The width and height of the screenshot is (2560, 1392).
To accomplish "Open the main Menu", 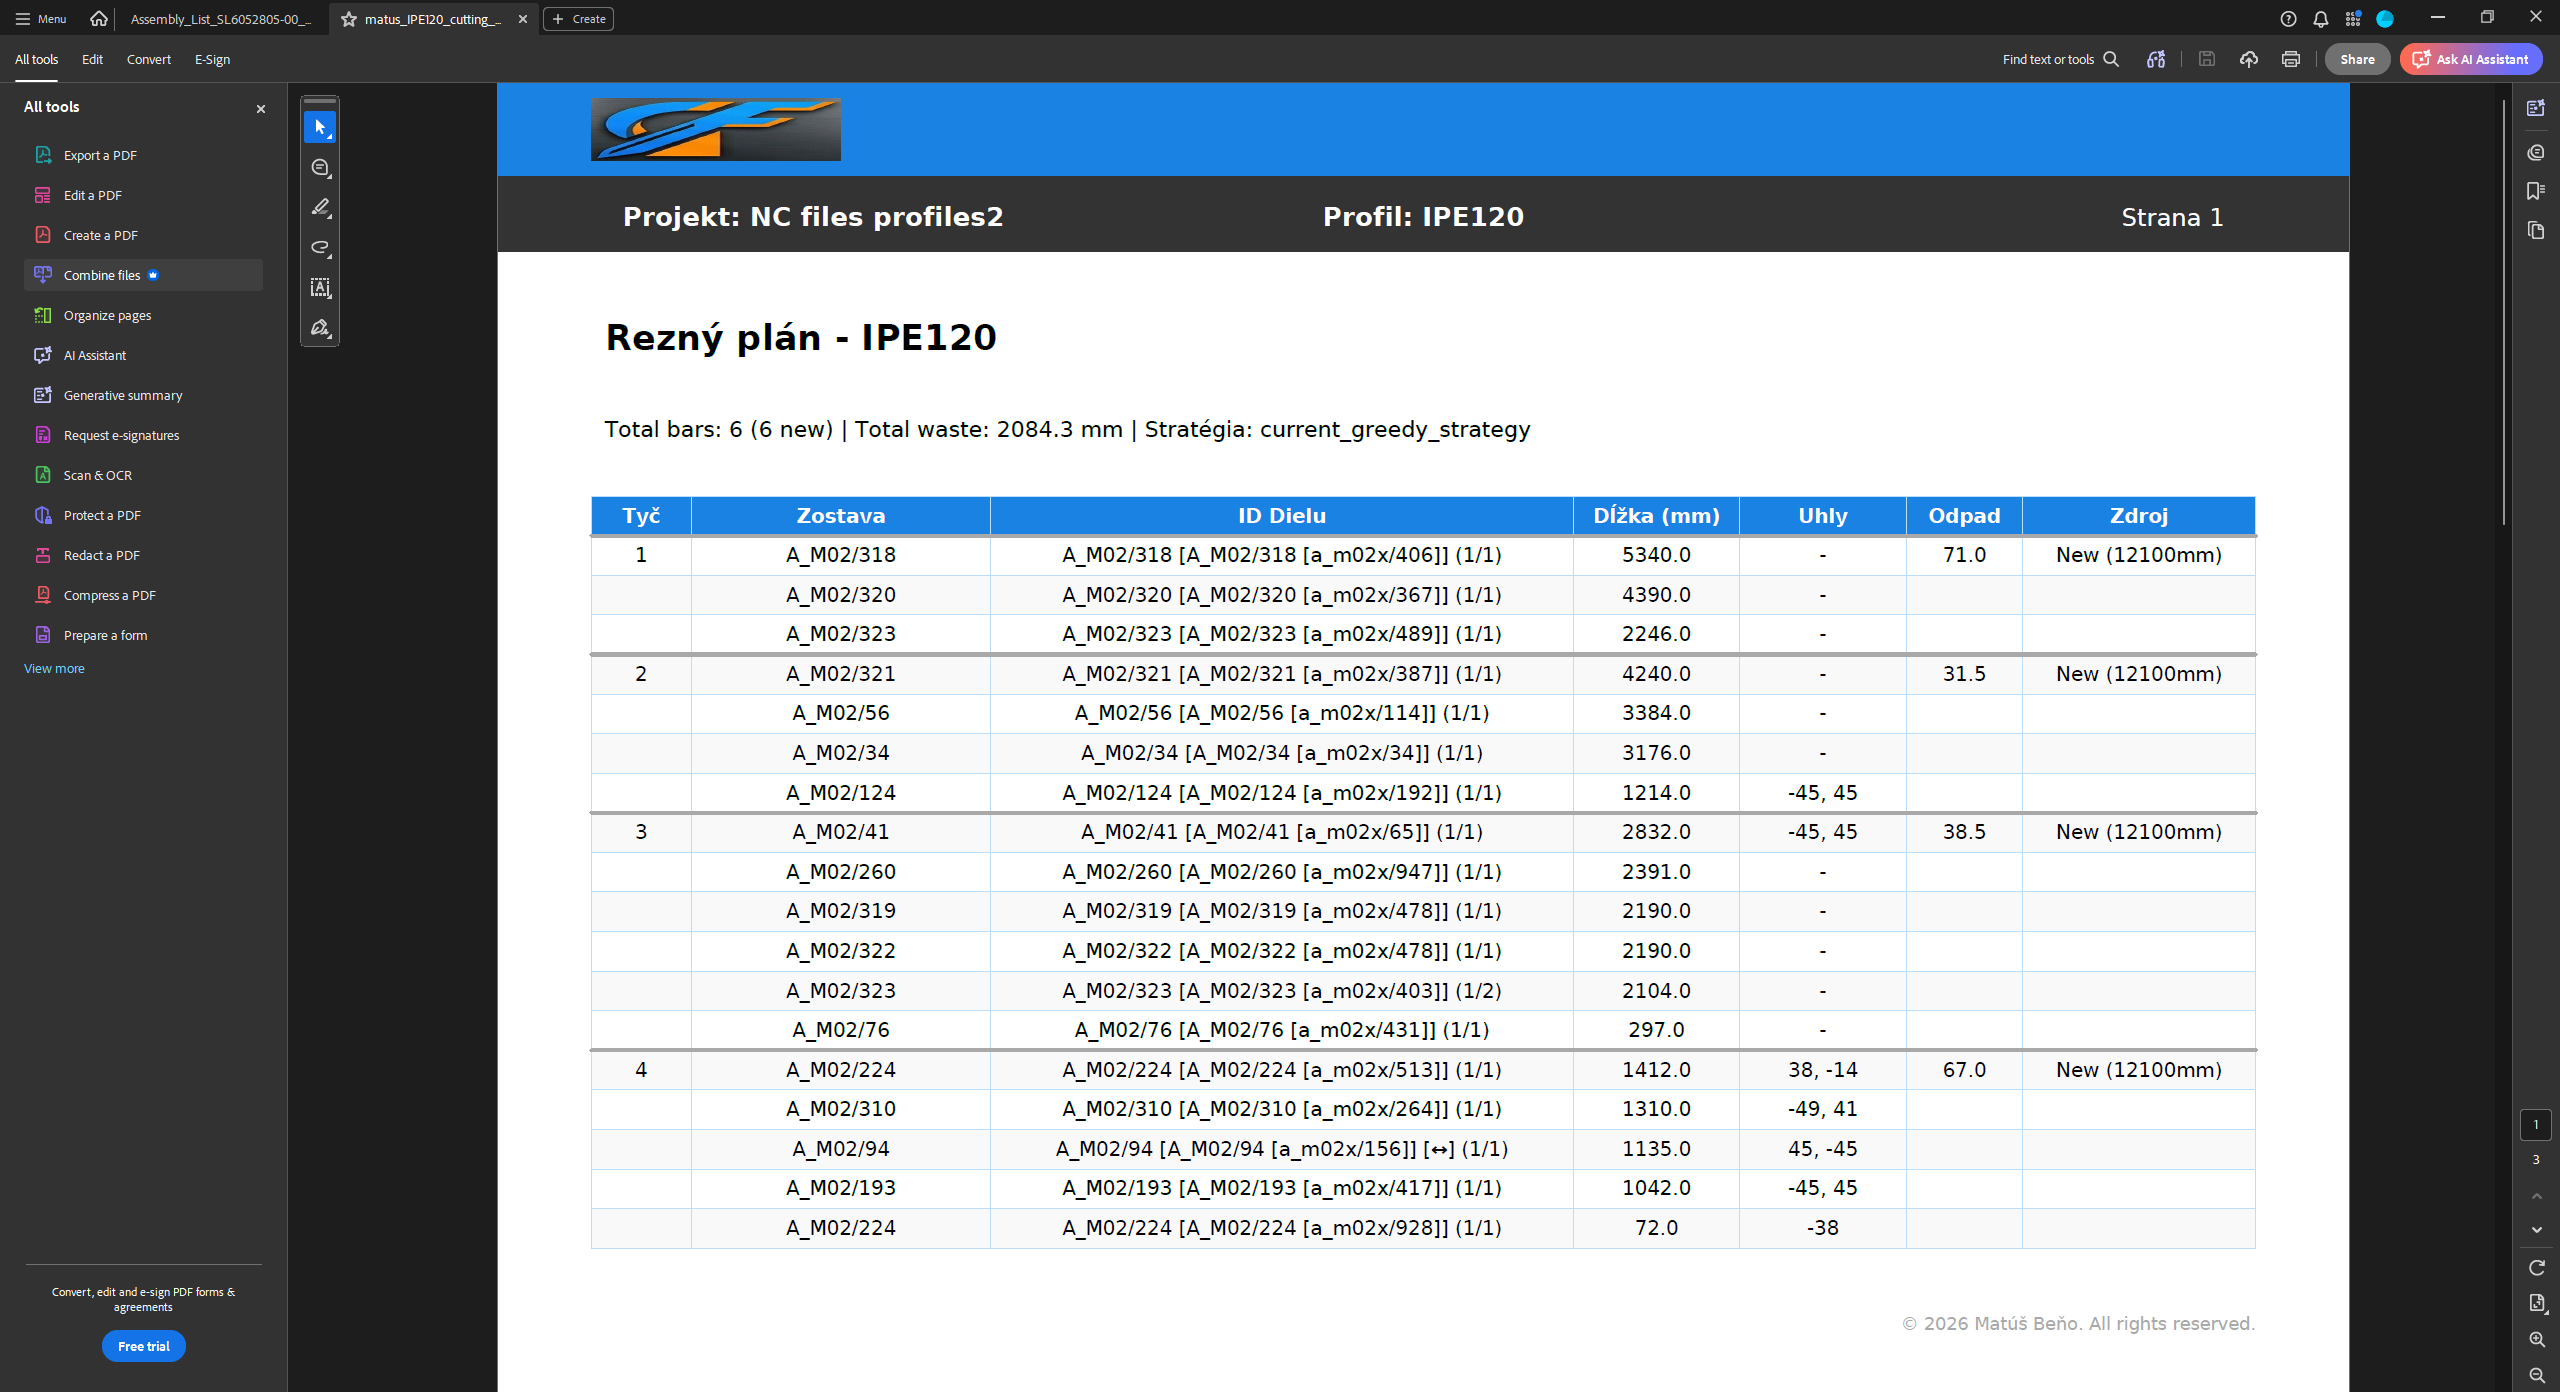I will (41, 18).
